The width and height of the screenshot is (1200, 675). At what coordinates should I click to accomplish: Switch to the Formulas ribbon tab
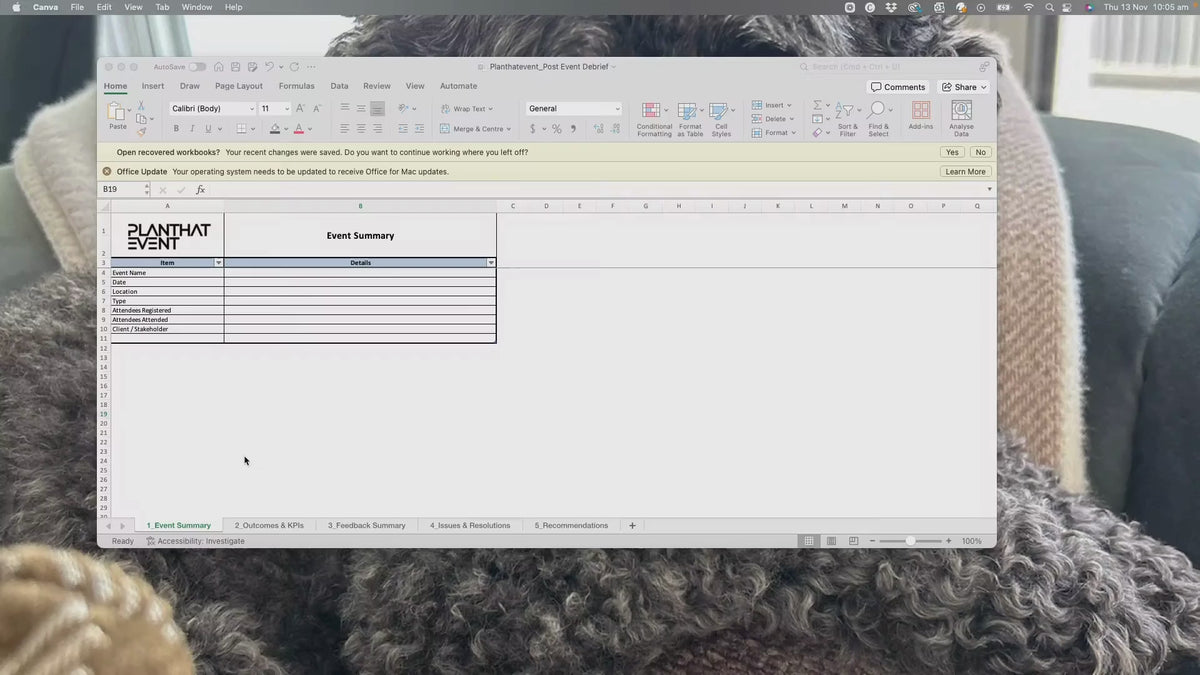296,87
